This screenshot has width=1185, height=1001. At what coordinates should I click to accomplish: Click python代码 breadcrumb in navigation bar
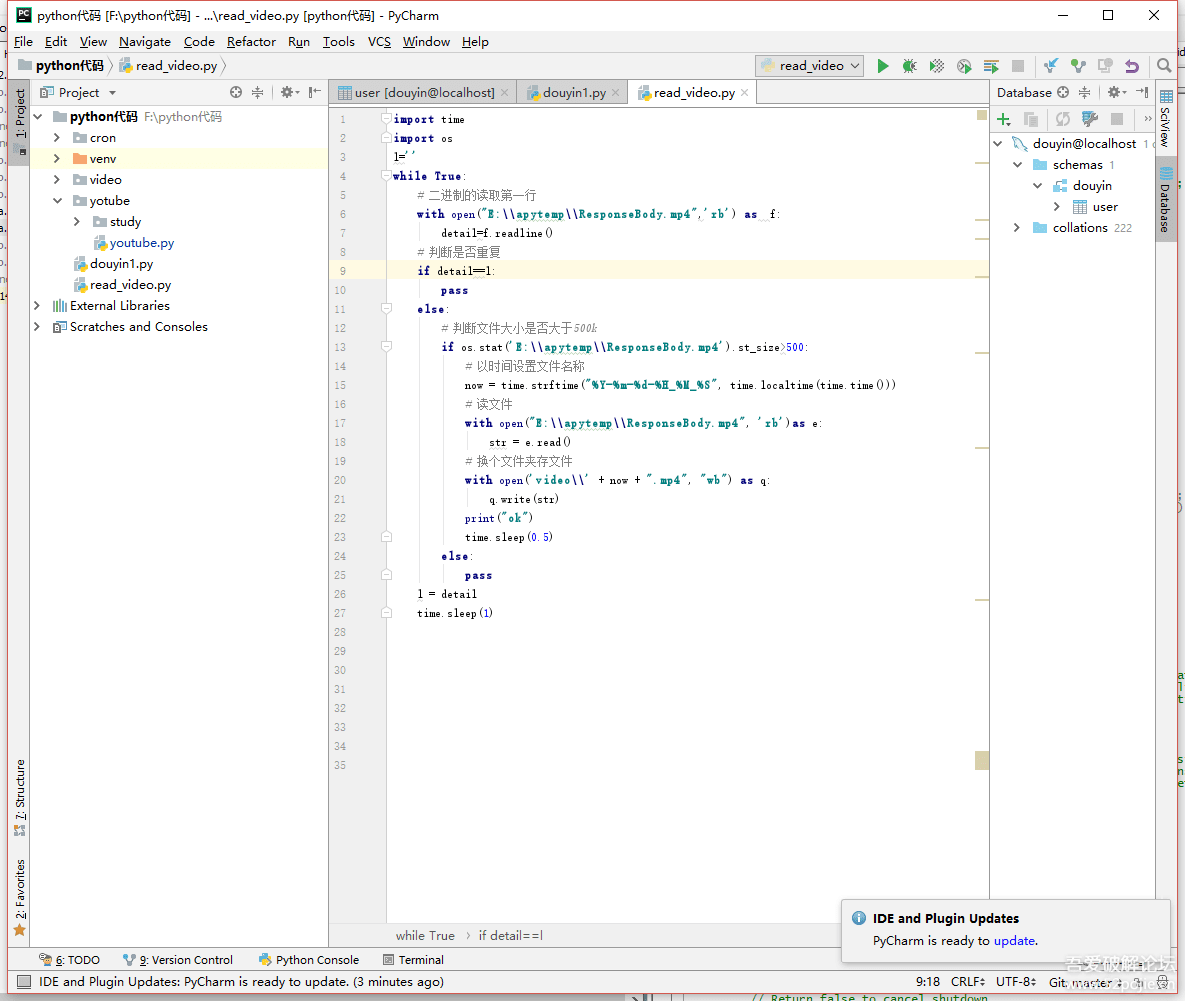tap(61, 66)
